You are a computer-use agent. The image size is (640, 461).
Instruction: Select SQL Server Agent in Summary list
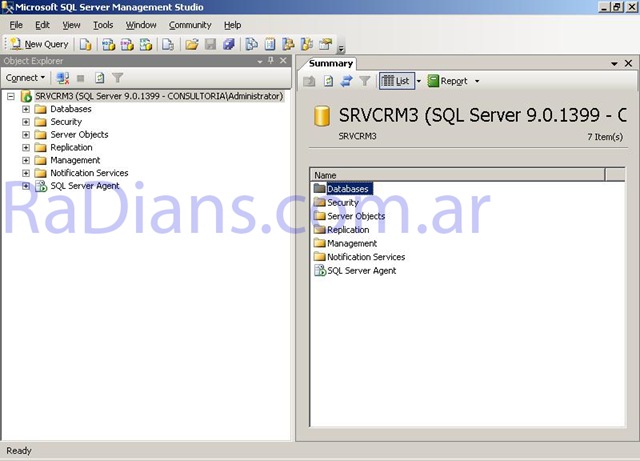(x=361, y=270)
